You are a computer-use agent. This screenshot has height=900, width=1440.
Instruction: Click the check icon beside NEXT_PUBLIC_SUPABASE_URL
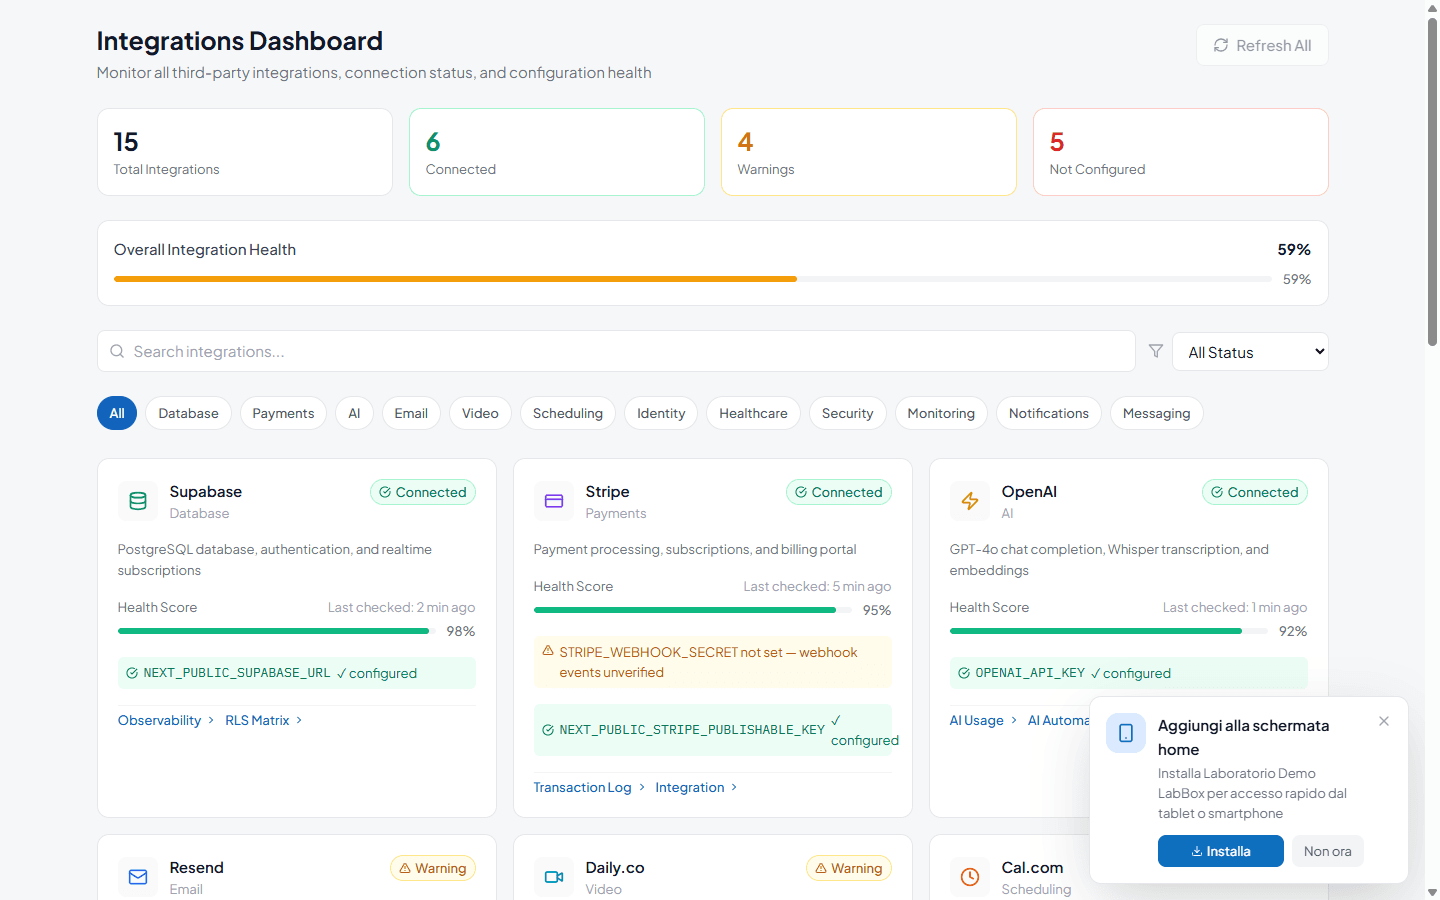(x=132, y=673)
